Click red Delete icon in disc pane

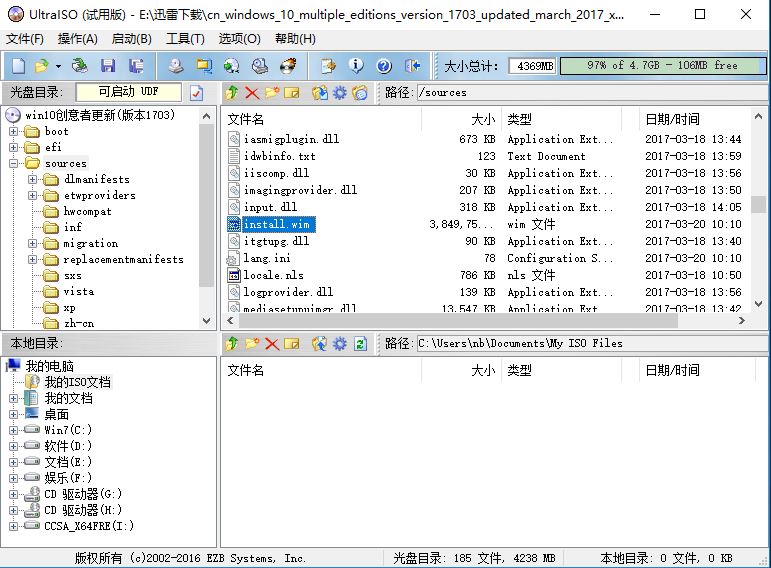[252, 92]
